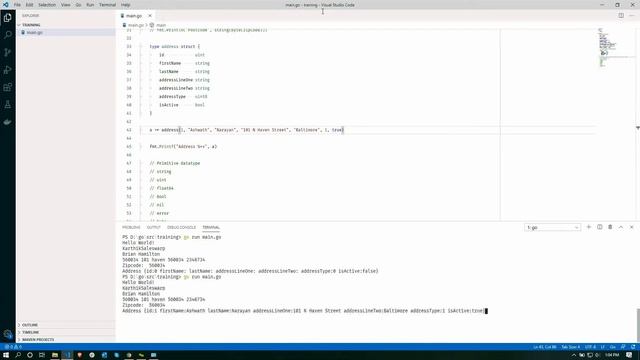Open the Run and Debug view
640x360 pixels.
(7, 70)
